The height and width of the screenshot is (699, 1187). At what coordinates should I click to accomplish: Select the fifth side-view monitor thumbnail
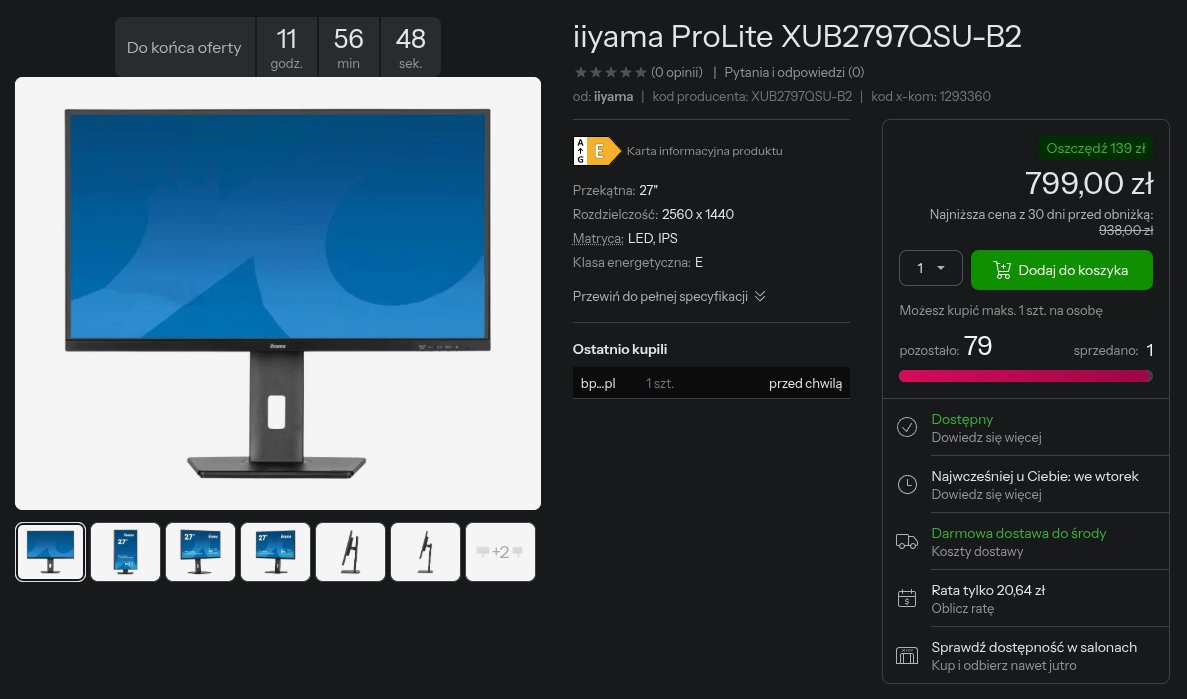point(350,552)
